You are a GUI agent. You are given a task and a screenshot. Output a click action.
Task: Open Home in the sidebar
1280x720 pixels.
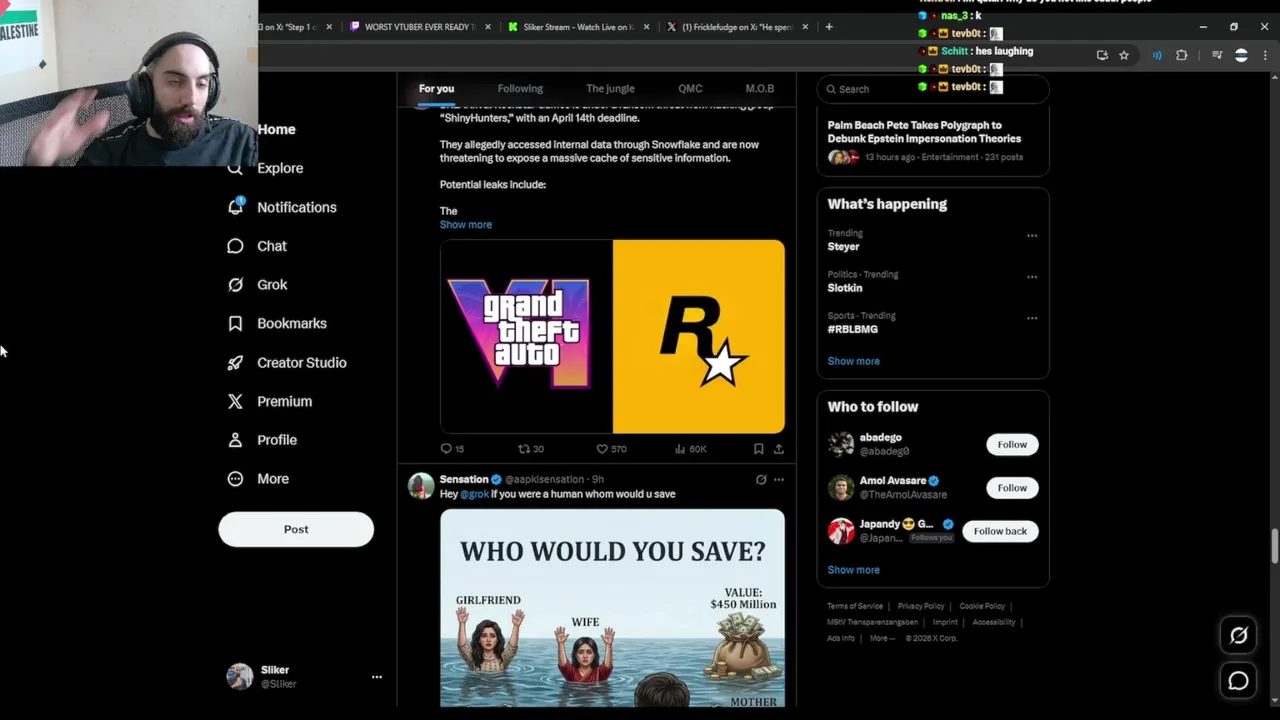[x=276, y=129]
